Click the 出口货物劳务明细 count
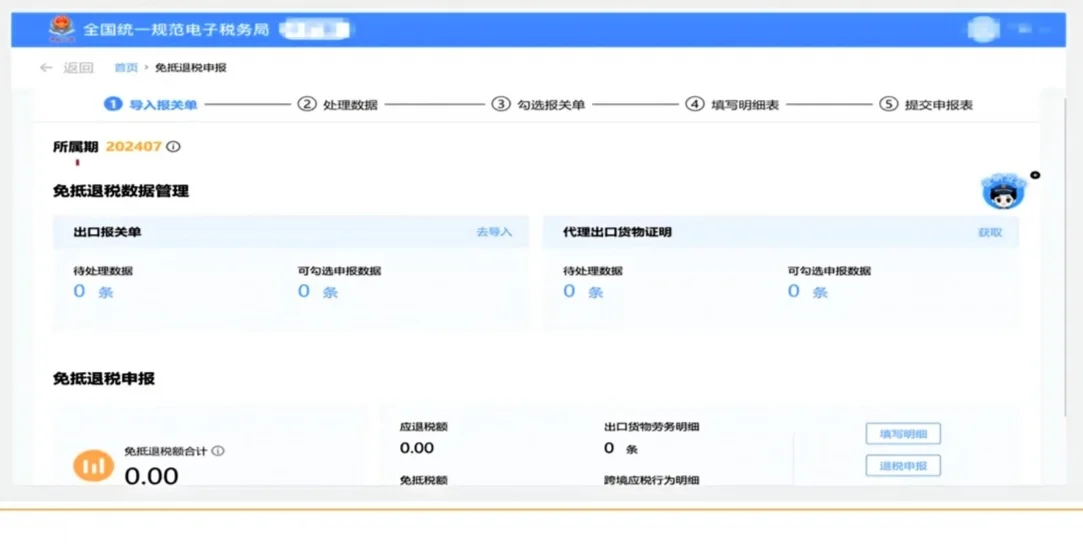Screen dimensions: 1083x557 pyautogui.click(x=620, y=449)
